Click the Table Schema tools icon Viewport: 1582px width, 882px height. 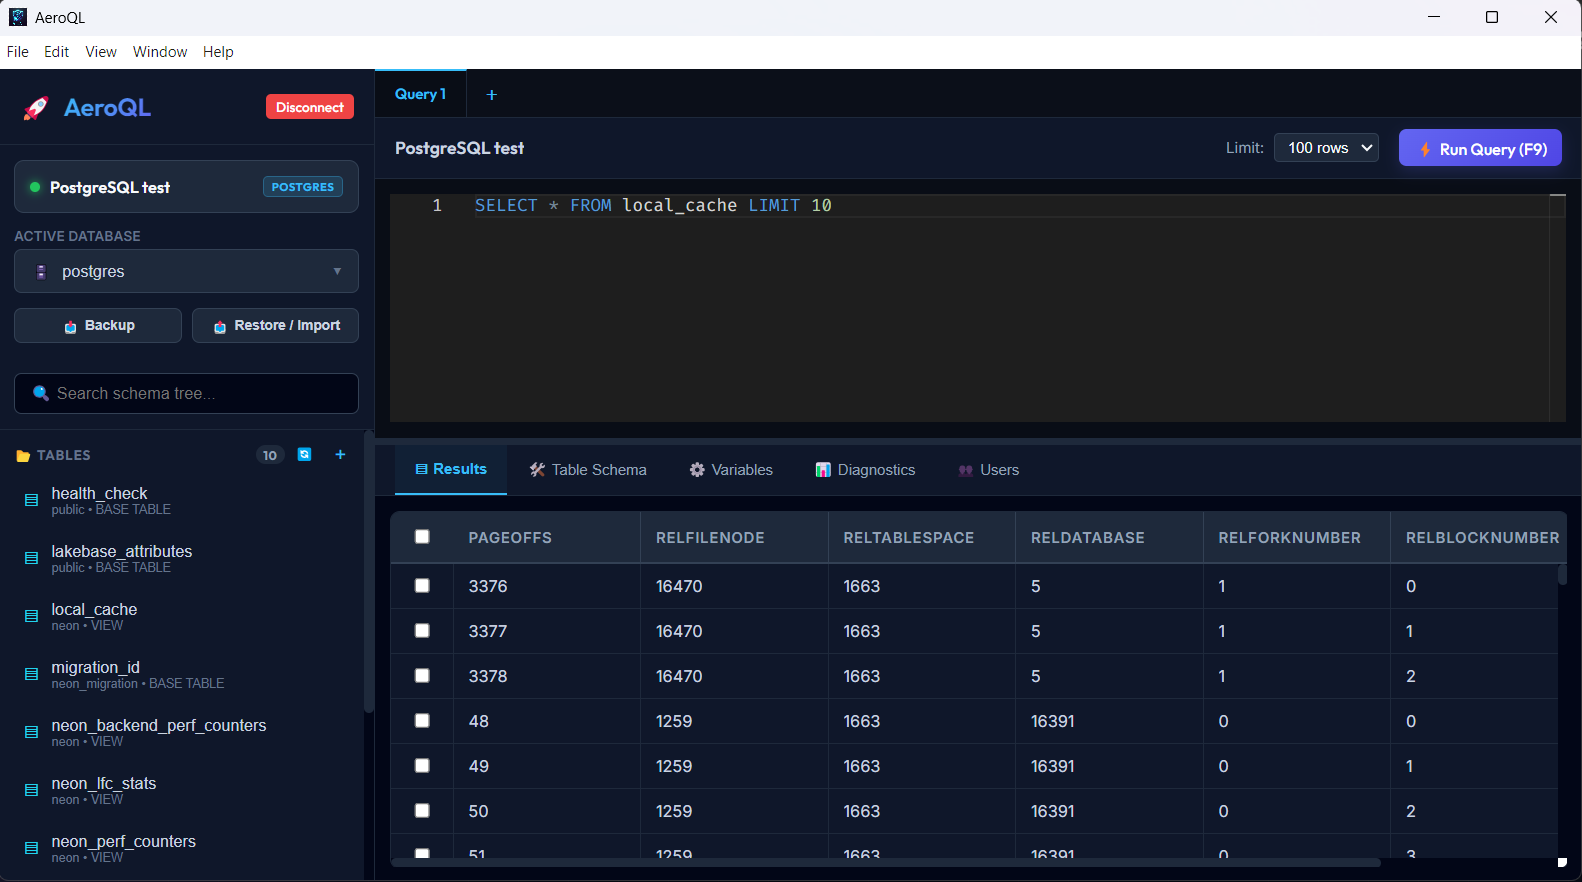click(537, 470)
